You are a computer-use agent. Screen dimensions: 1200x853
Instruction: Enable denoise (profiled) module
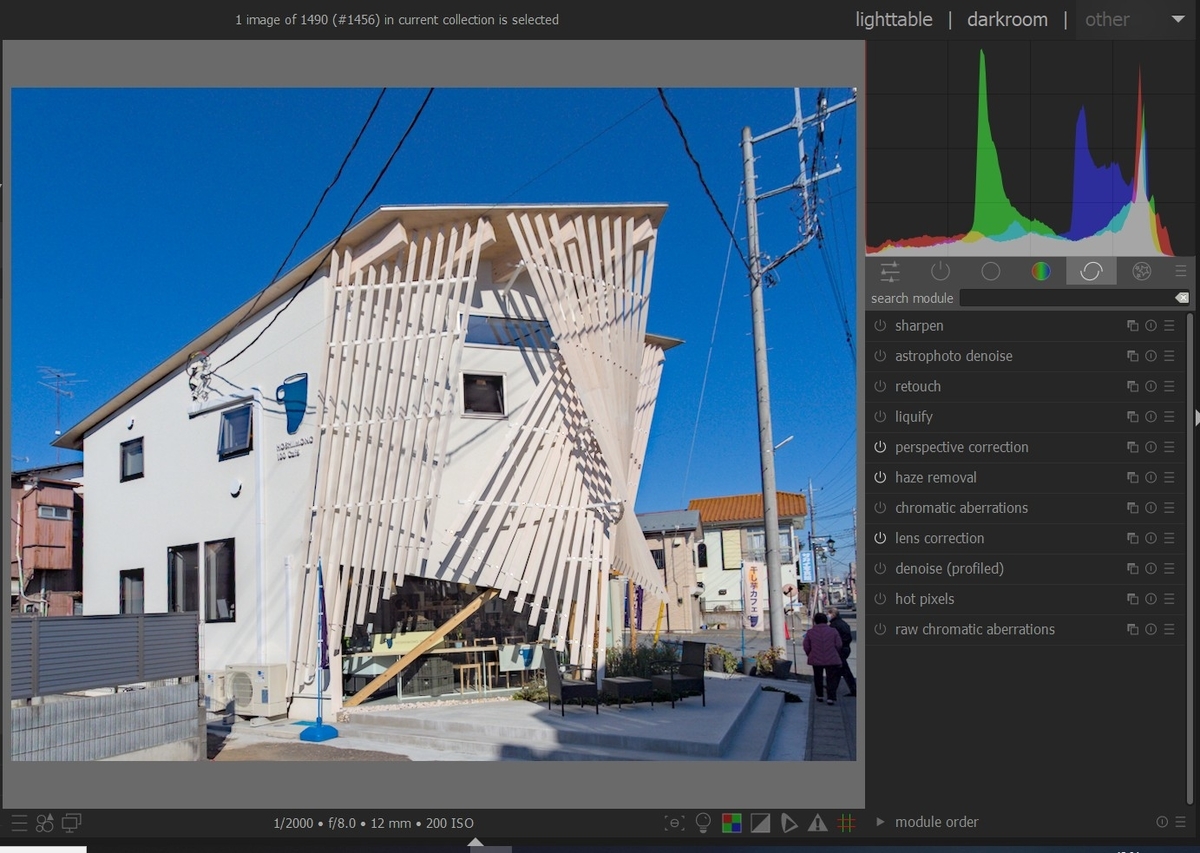click(880, 569)
